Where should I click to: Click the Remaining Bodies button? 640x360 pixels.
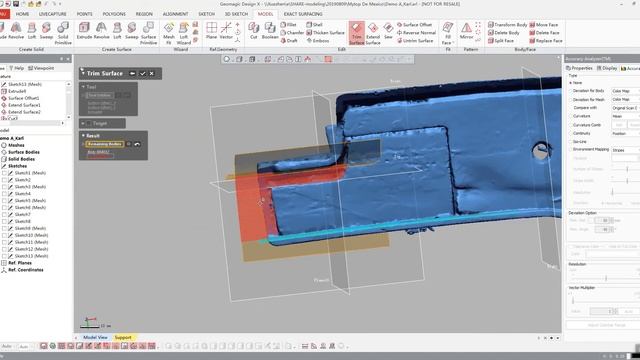(x=104, y=144)
